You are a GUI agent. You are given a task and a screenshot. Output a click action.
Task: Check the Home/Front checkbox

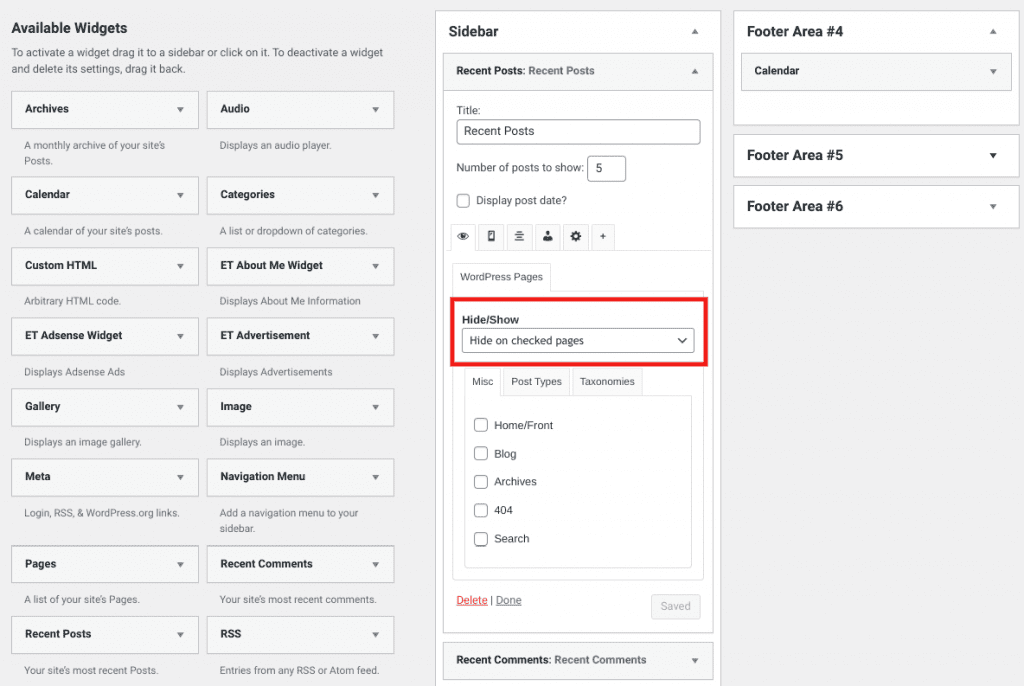[x=481, y=425]
